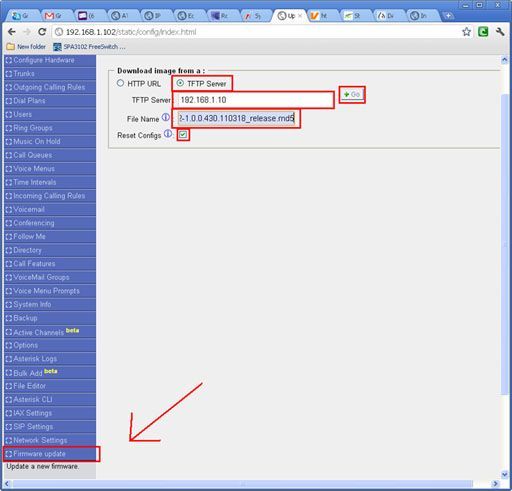Open System Info in sidebar
The image size is (512, 491).
tap(50, 305)
